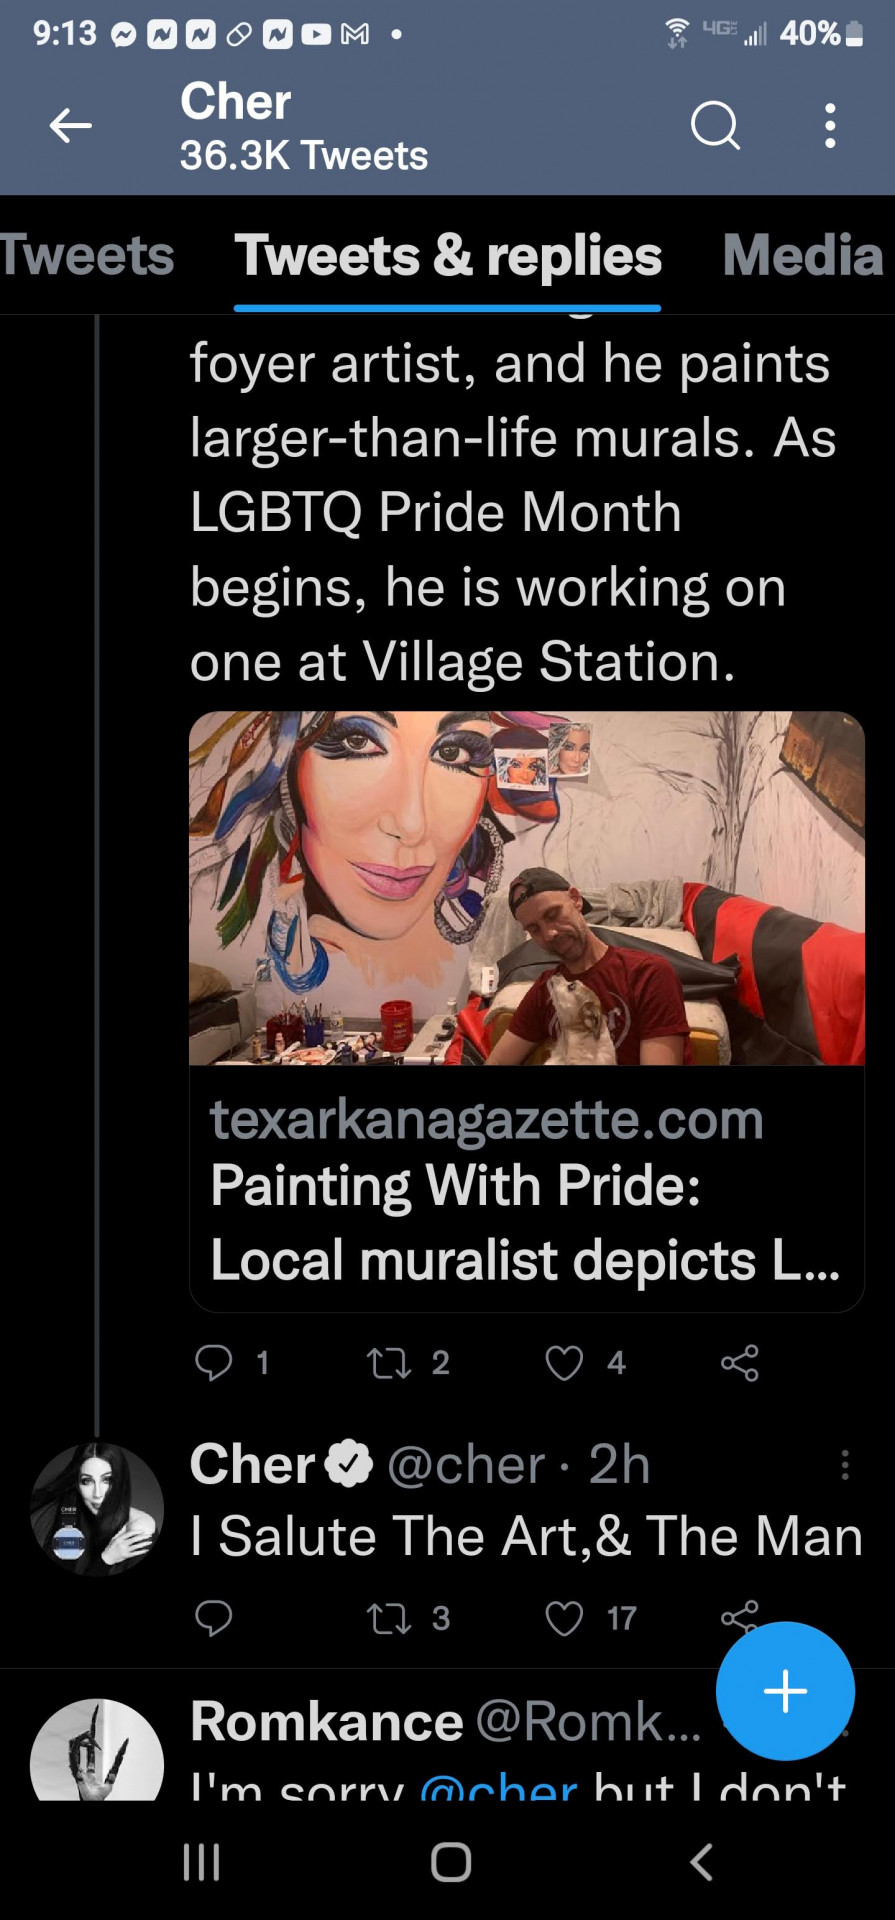Switch to the Media tab

tap(803, 255)
